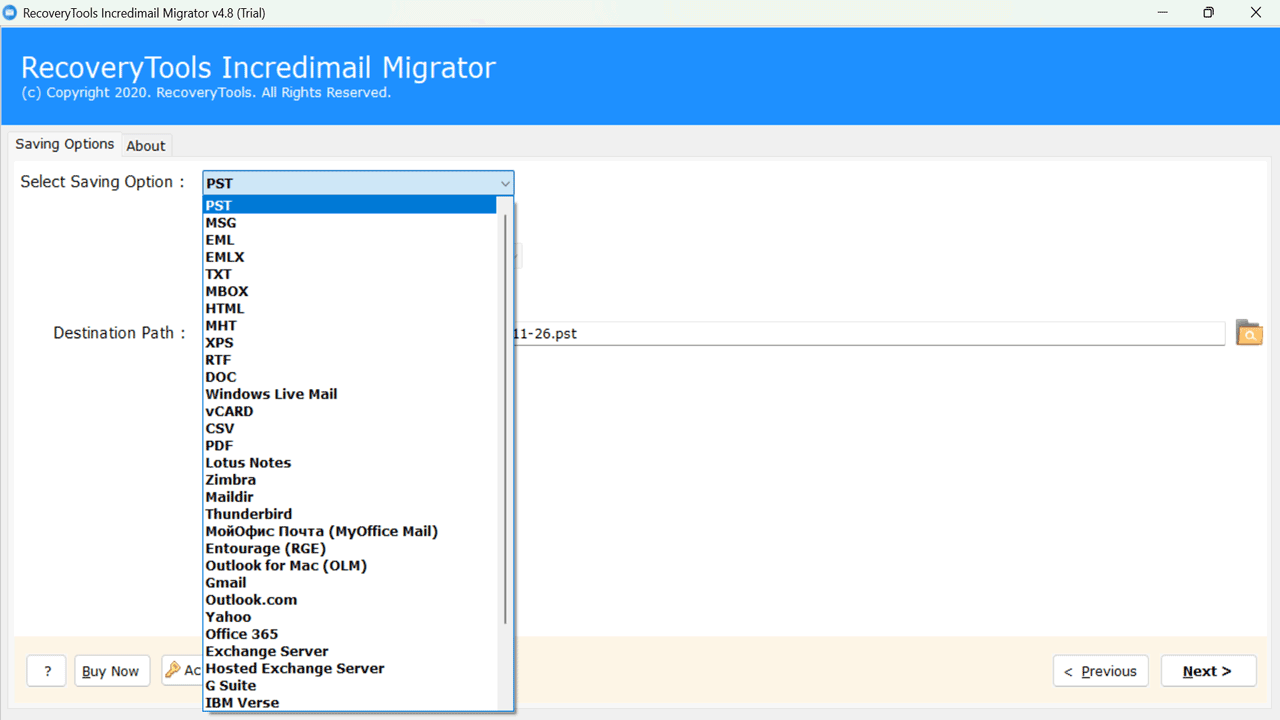The width and height of the screenshot is (1280, 720).
Task: Proceed with the Next button
Action: pos(1208,671)
